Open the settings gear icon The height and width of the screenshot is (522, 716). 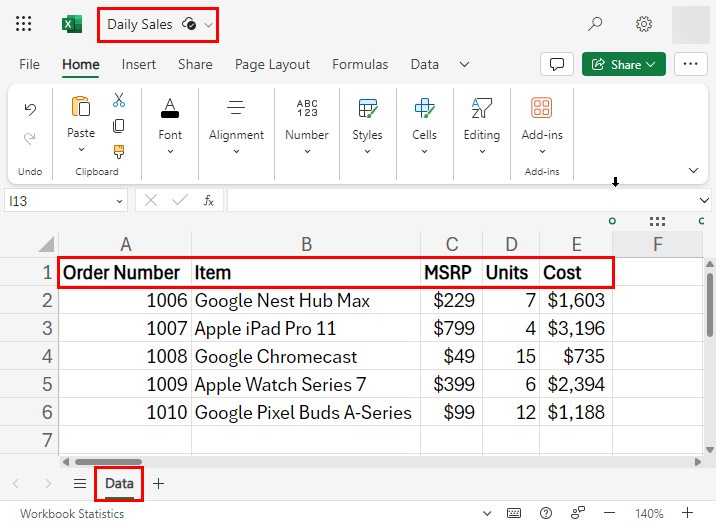(644, 24)
